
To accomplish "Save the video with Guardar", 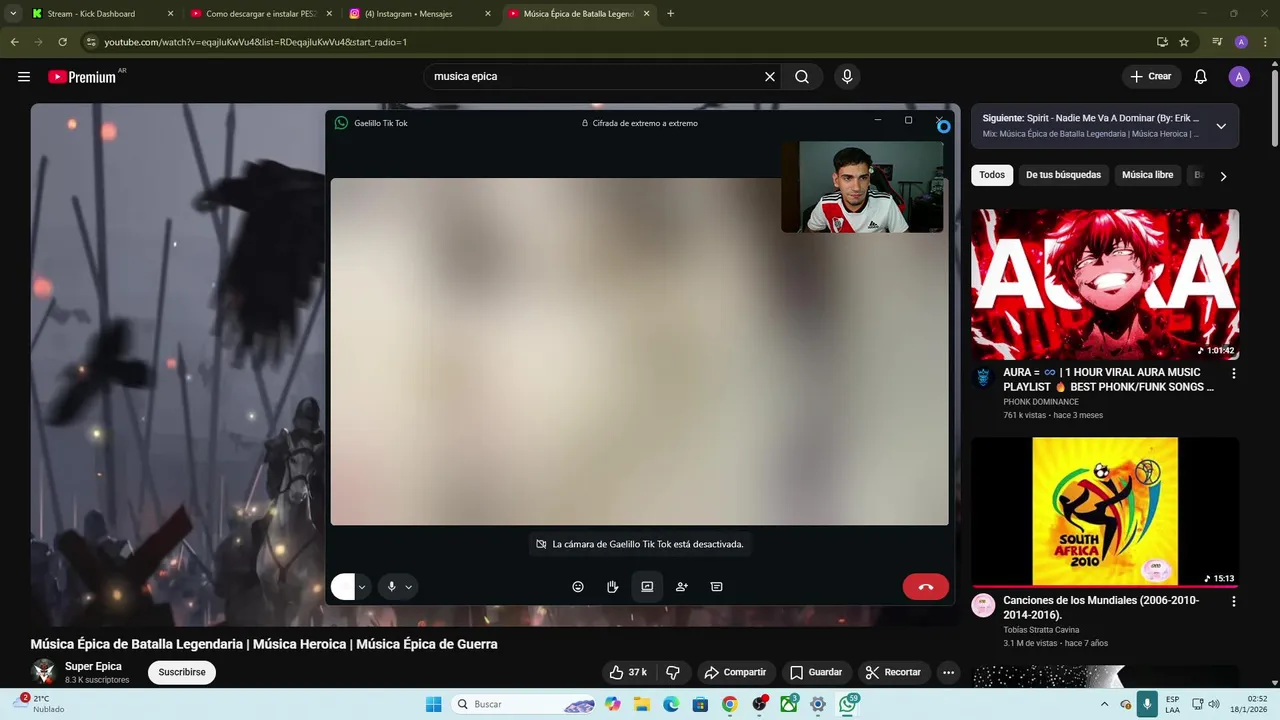I will pyautogui.click(x=816, y=672).
